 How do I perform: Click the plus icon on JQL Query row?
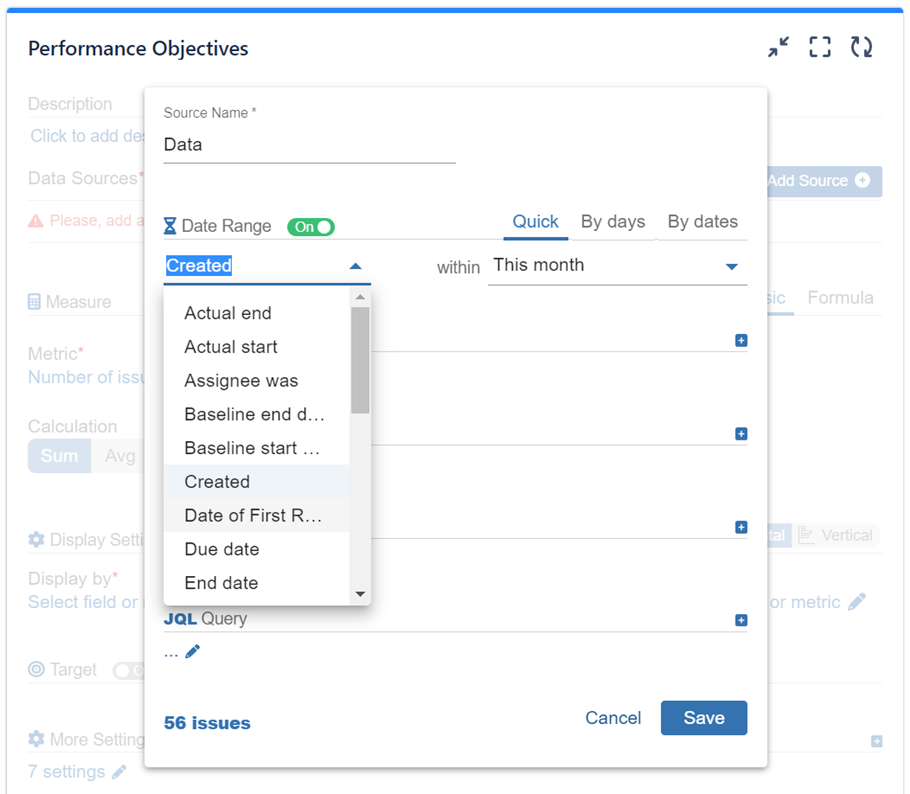[741, 620]
